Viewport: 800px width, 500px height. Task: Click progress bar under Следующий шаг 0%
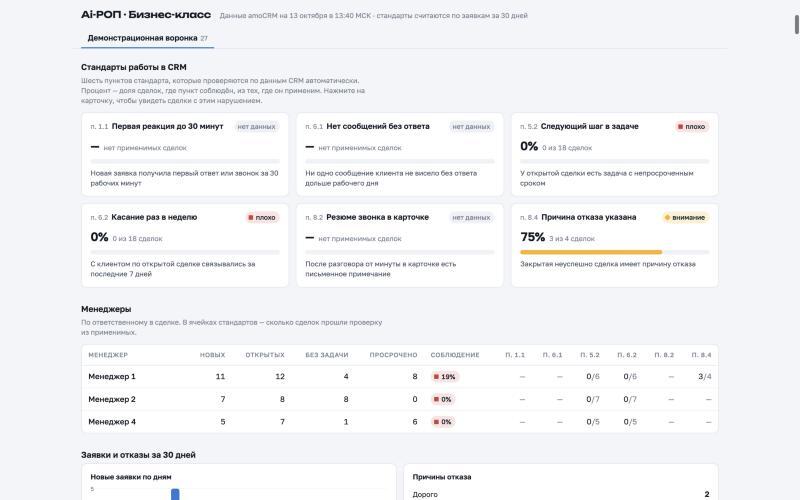(x=614, y=161)
